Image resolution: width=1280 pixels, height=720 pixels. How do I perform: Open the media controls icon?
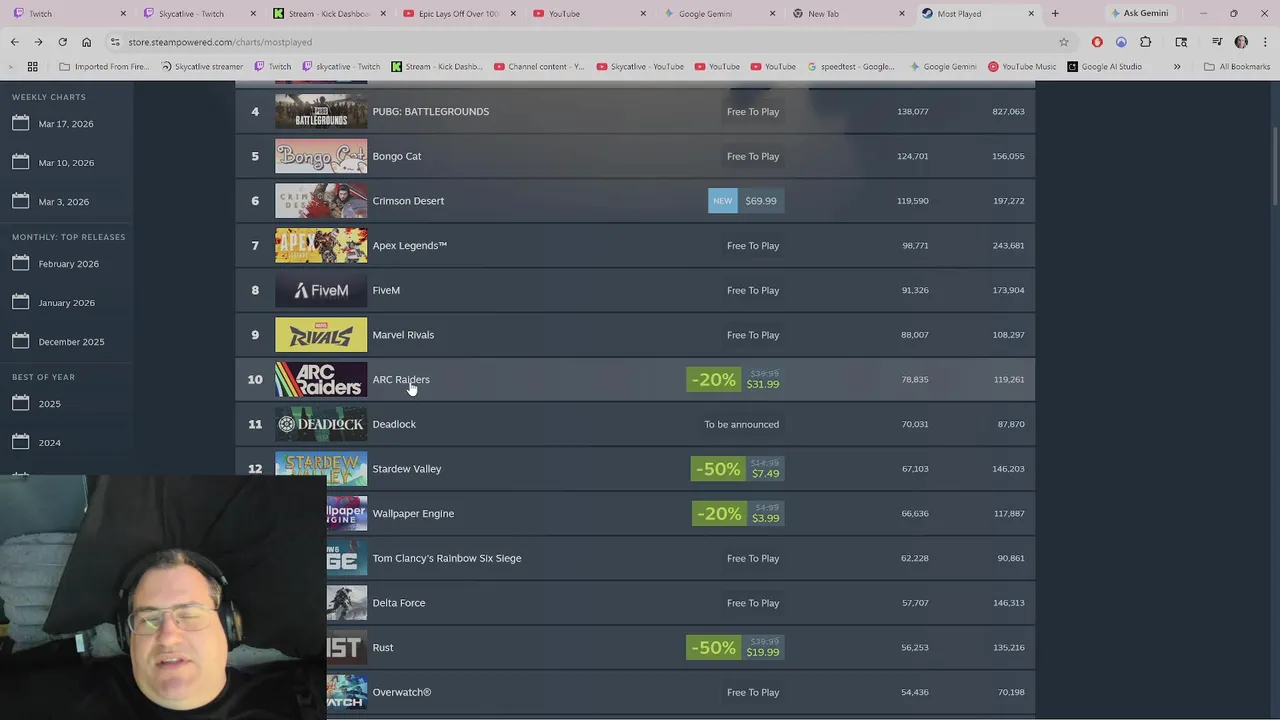click(1217, 42)
